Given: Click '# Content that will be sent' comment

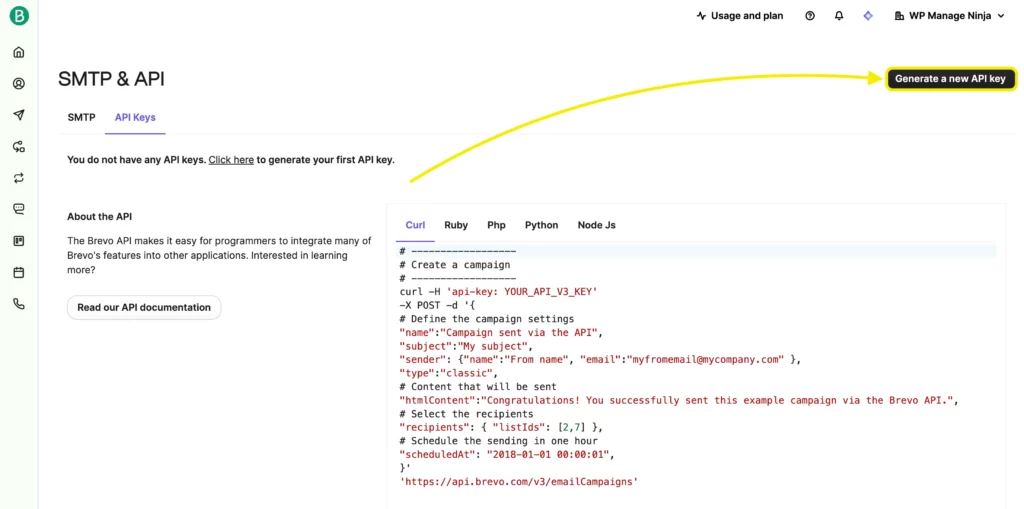Looking at the screenshot, I should pyautogui.click(x=477, y=387).
